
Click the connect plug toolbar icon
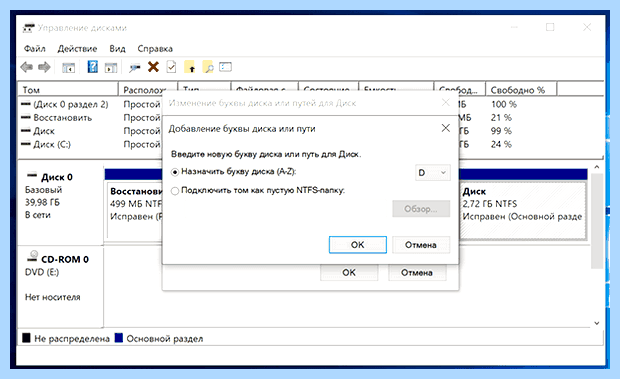tap(134, 68)
